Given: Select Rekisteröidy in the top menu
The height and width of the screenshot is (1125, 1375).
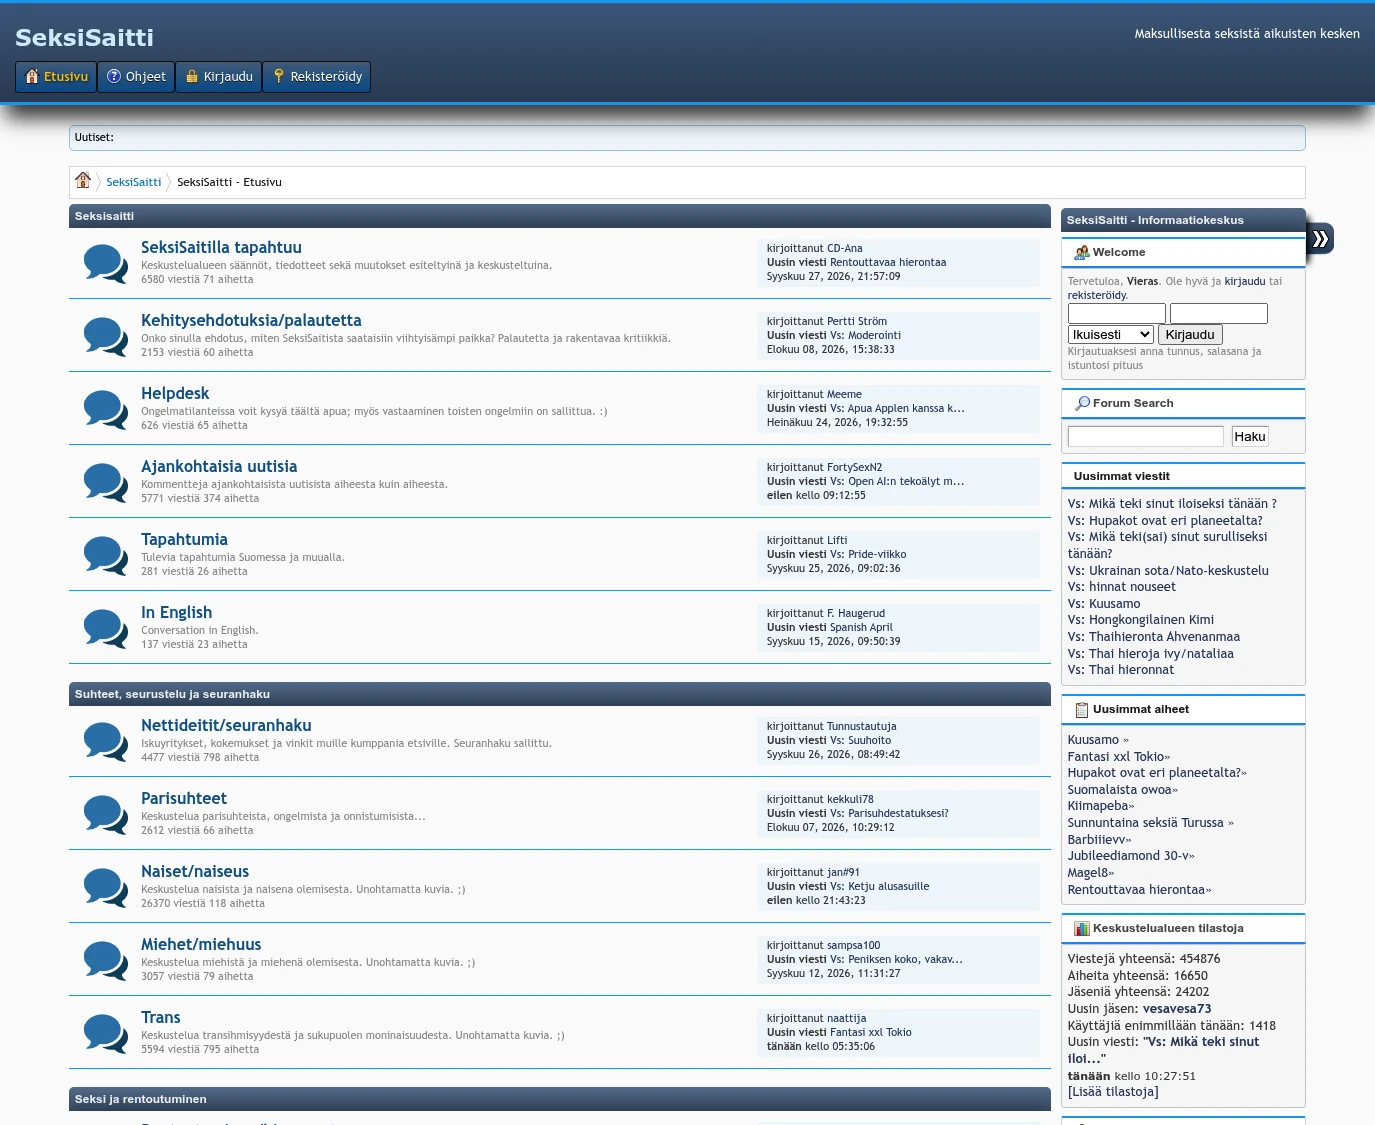Looking at the screenshot, I should 317,77.
